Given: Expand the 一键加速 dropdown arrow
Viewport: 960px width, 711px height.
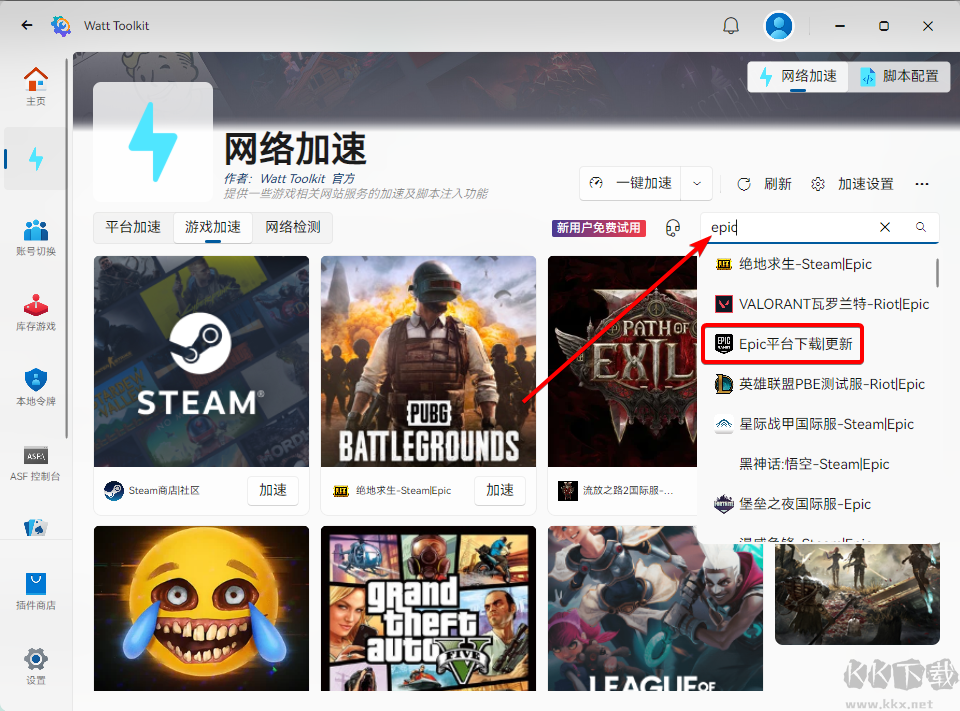Looking at the screenshot, I should pos(697,183).
